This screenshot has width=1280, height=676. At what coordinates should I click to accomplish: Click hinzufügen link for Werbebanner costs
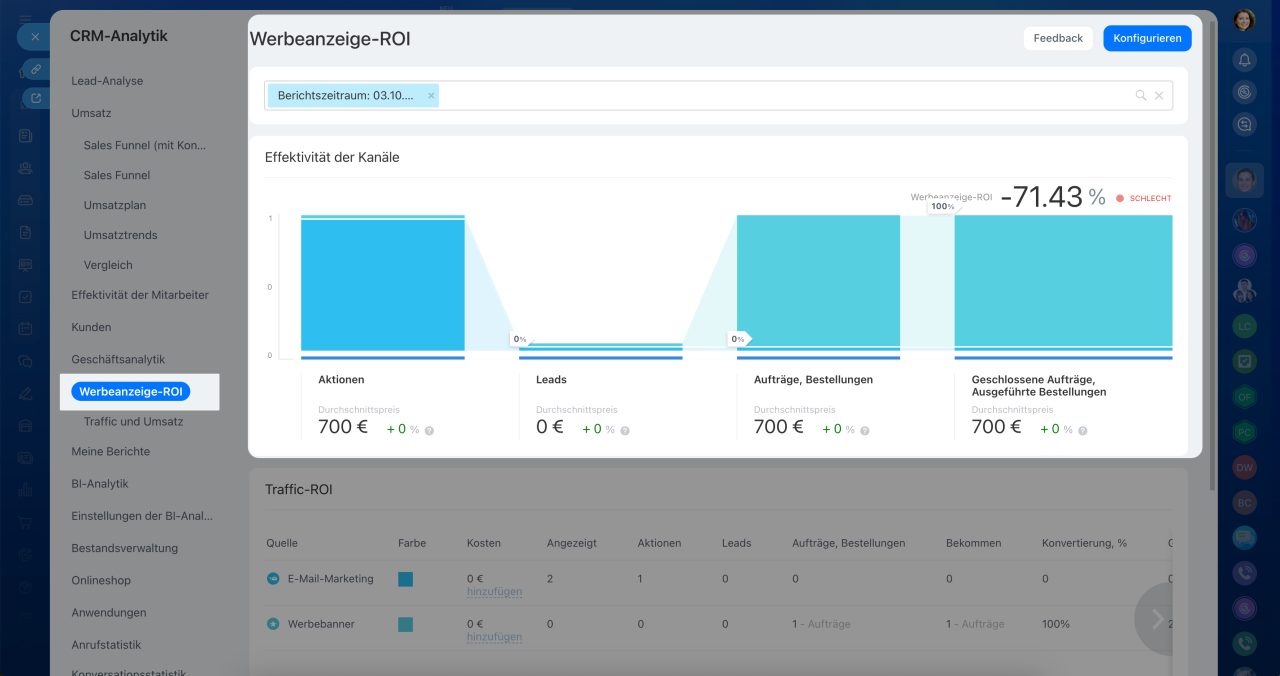494,637
